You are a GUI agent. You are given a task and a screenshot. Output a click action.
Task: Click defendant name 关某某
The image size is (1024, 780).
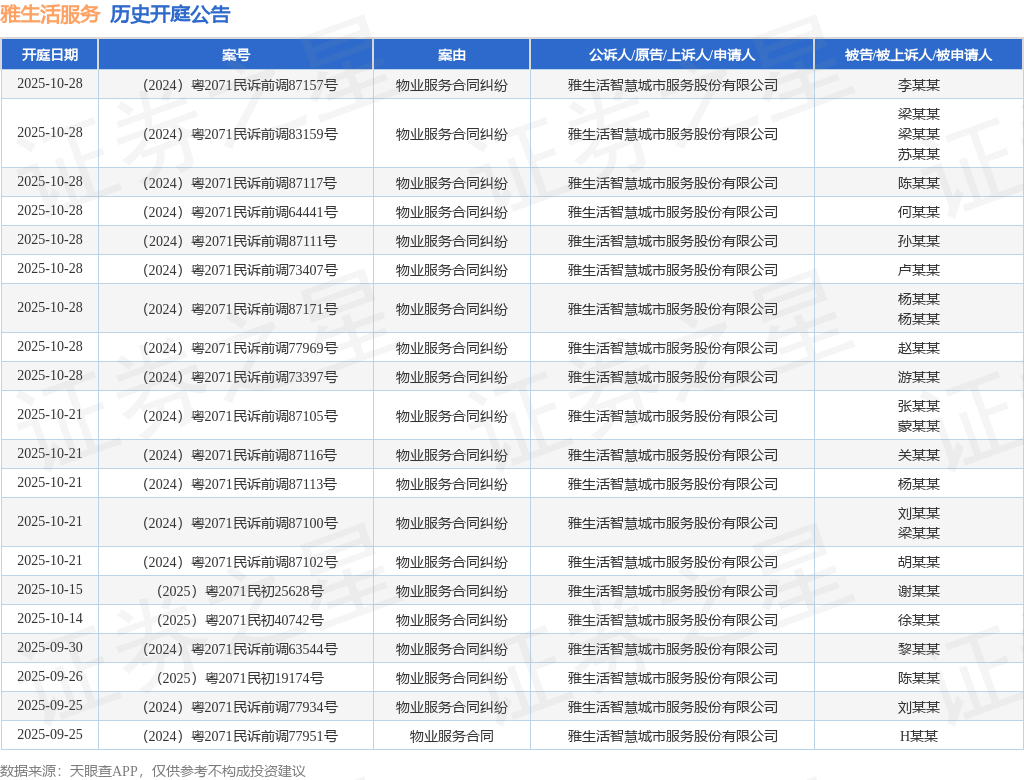[918, 455]
